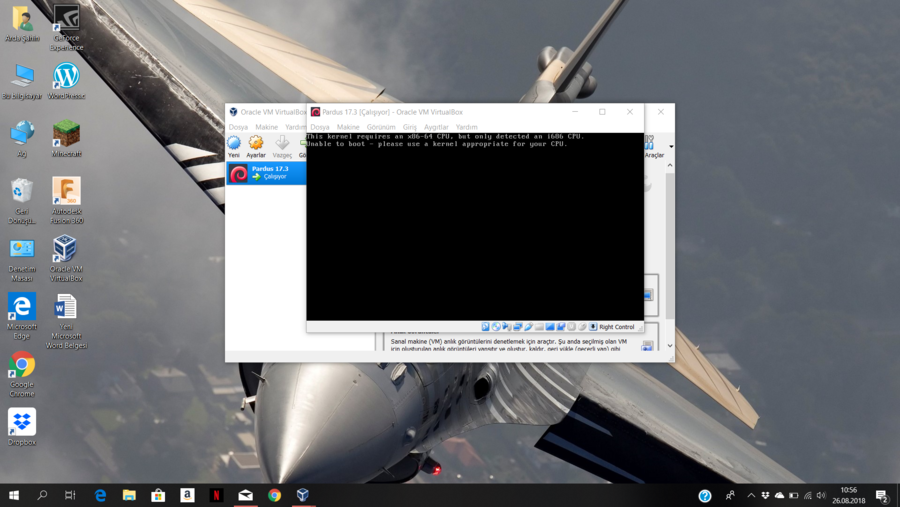Click the keyboard capture arrow icon beside Right Control
Viewport: 900px width, 507px height.
(593, 327)
